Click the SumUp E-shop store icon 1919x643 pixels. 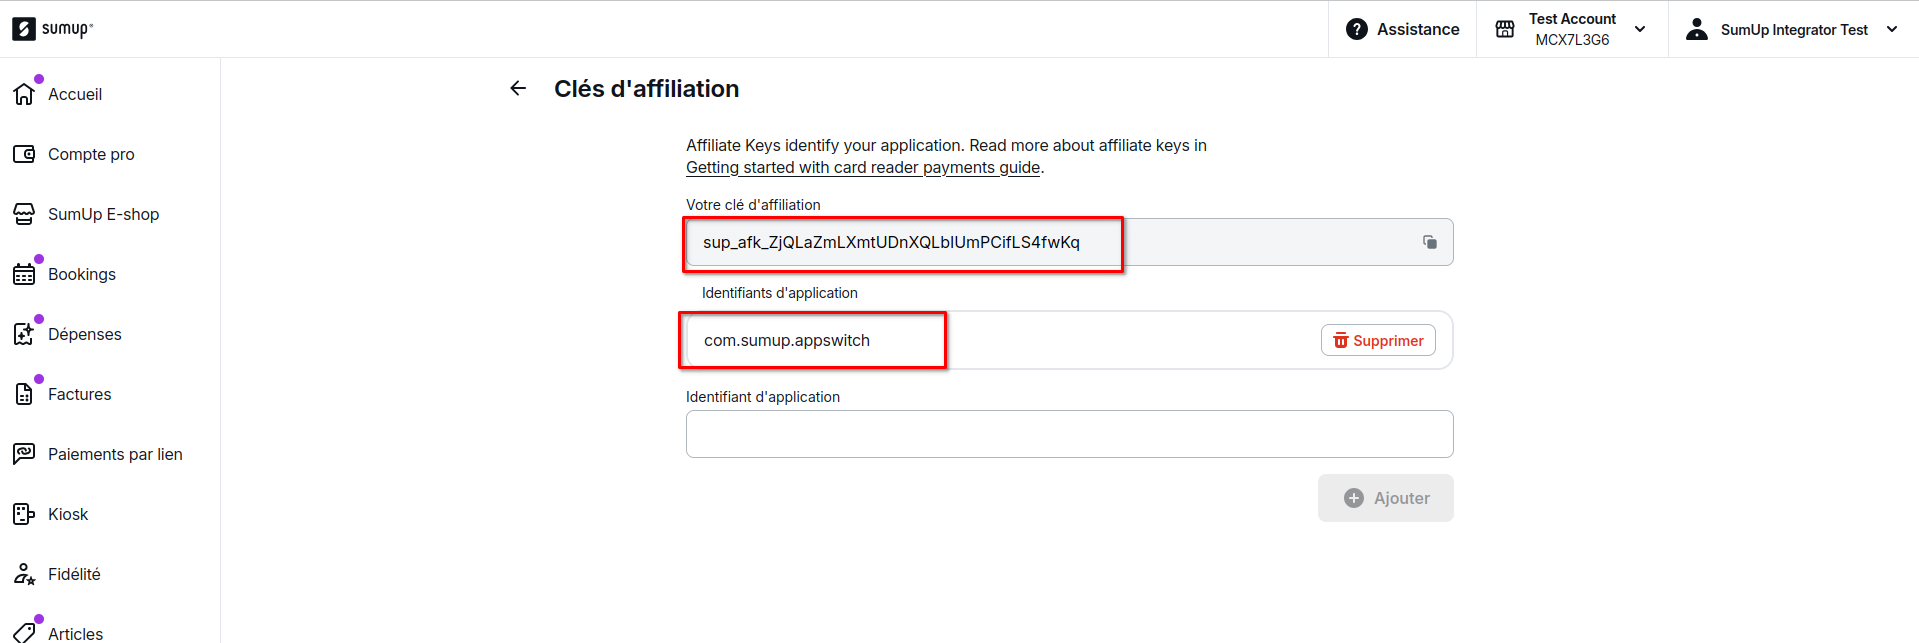pyautogui.click(x=24, y=214)
